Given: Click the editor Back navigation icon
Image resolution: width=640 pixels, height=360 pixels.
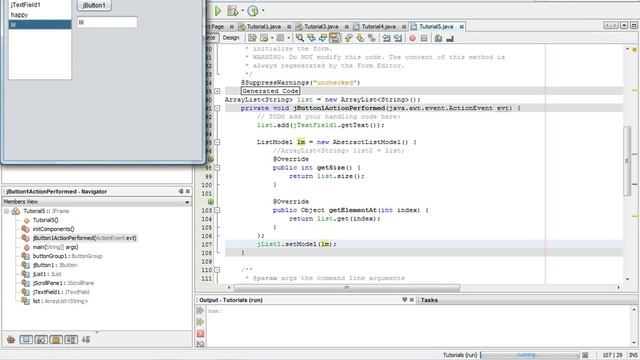Looking at the screenshot, I should (x=264, y=38).
